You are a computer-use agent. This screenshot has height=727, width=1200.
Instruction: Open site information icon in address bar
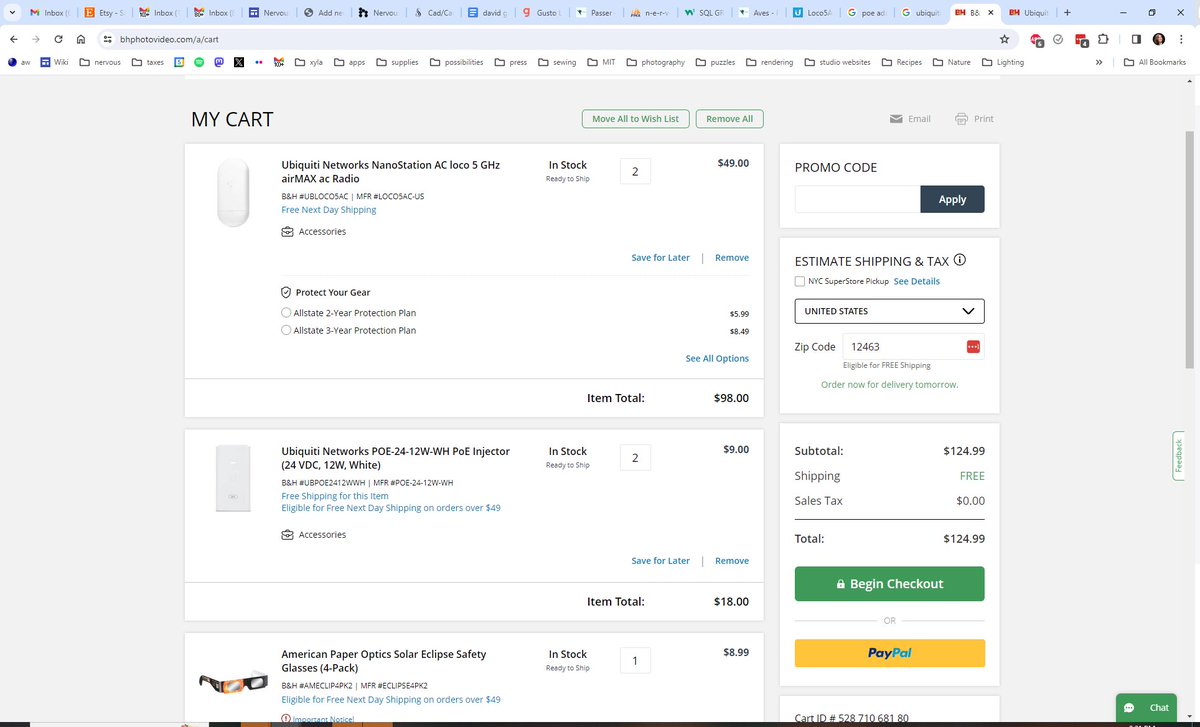tap(108, 39)
